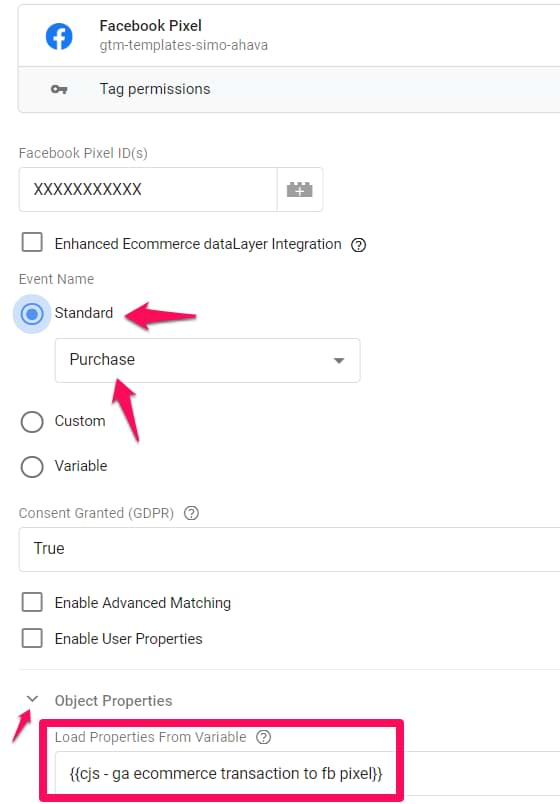Open help icon for Load Properties From Variable
Screen dimensions: 560x804
click(x=264, y=737)
